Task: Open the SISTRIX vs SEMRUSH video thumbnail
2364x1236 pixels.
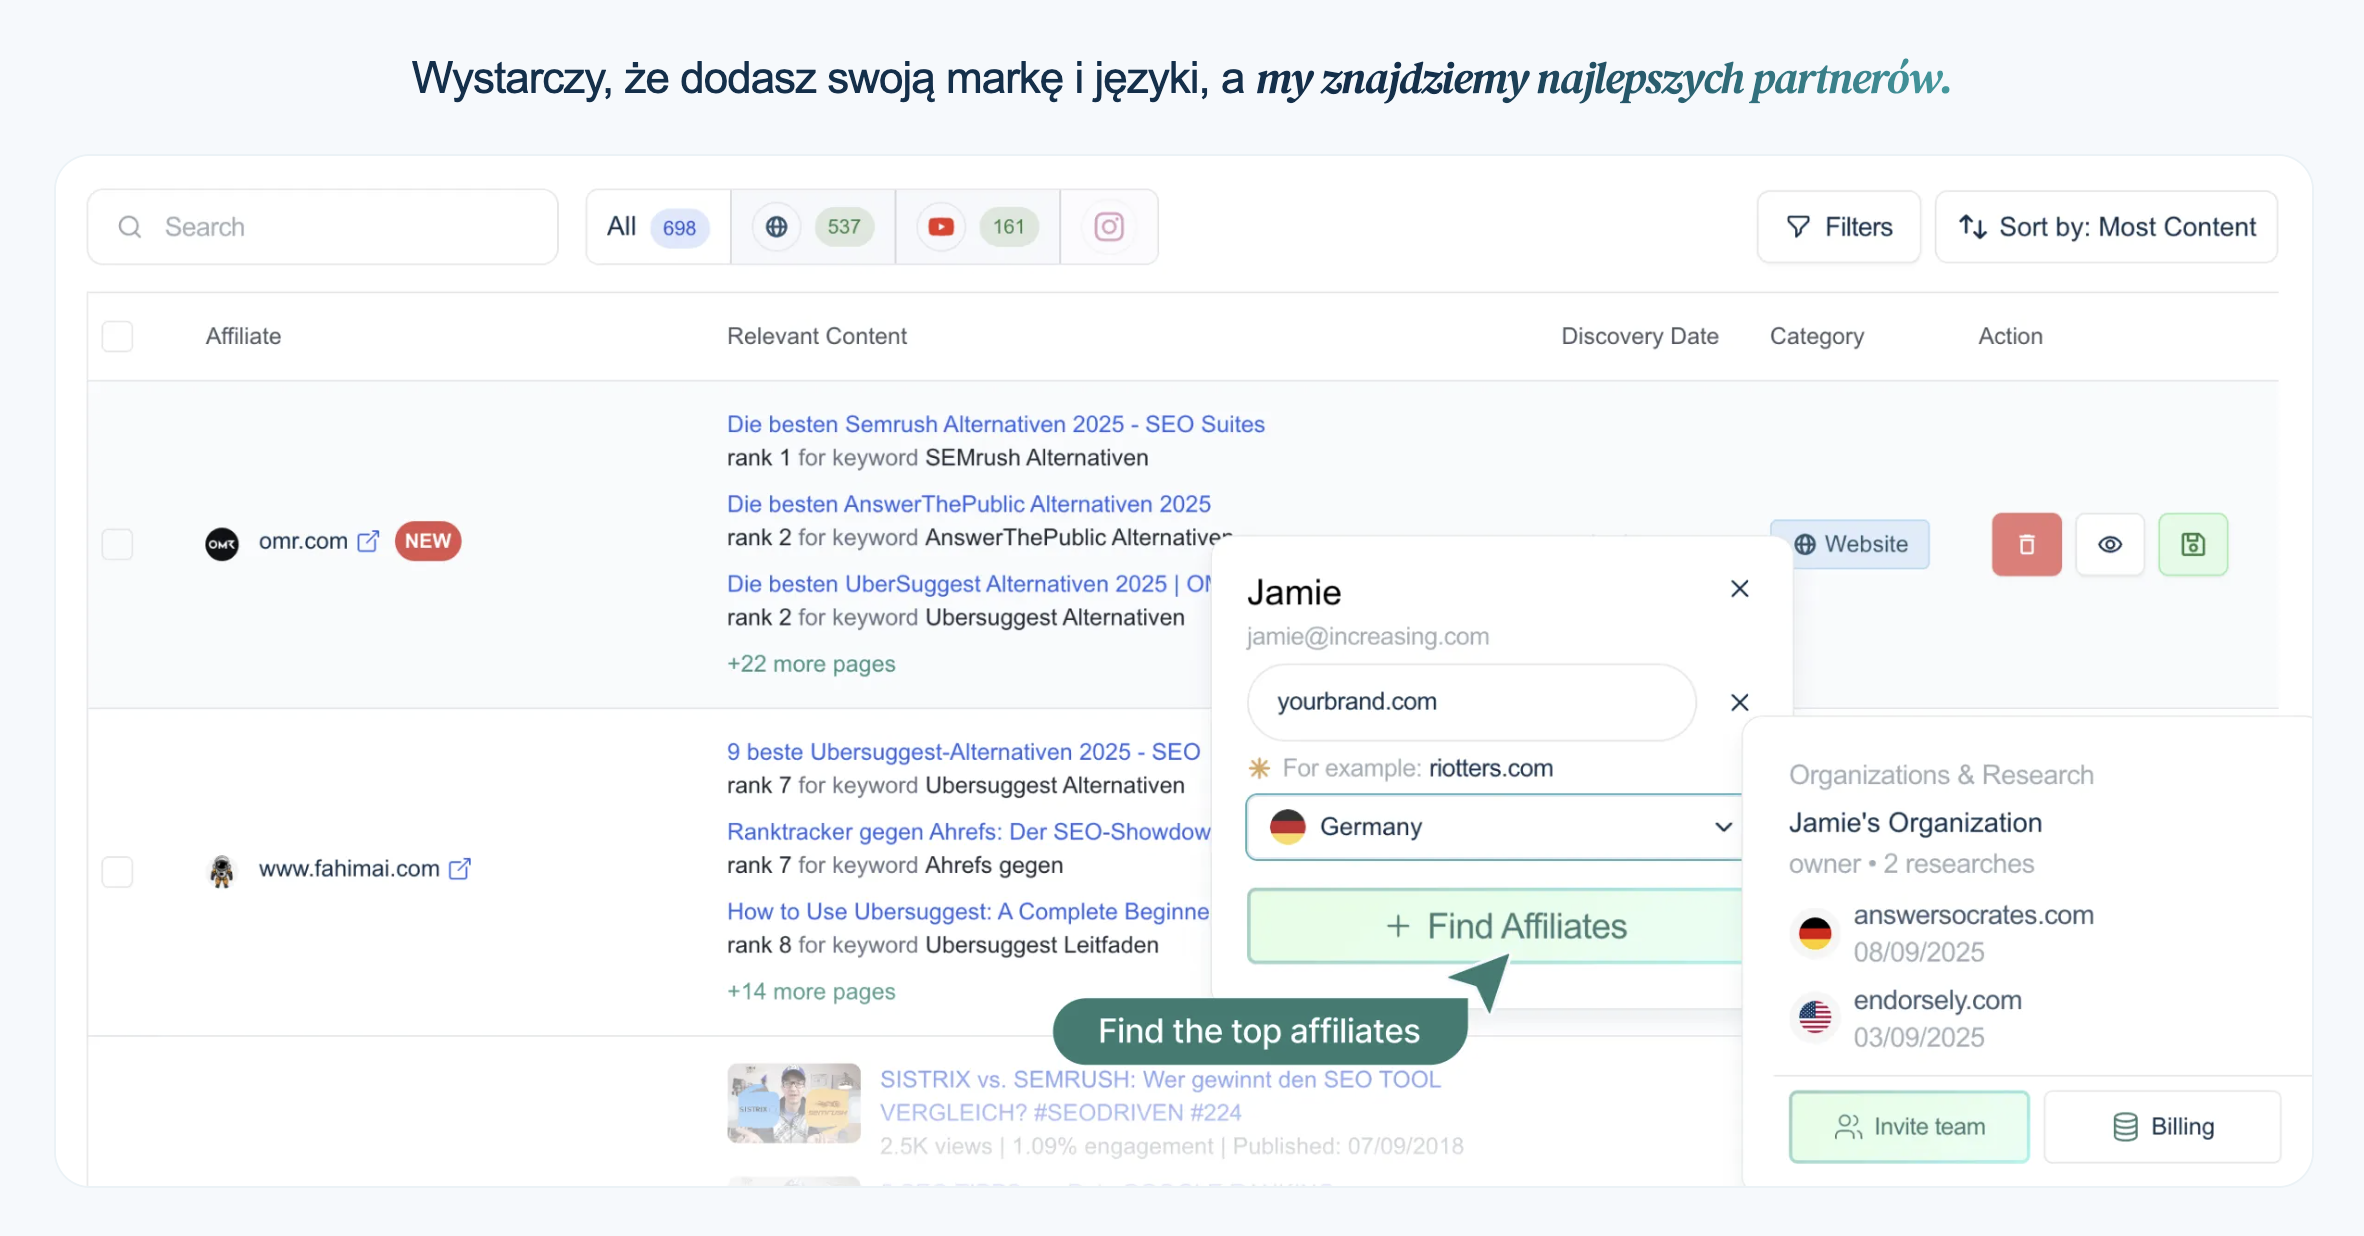Action: tap(793, 1102)
